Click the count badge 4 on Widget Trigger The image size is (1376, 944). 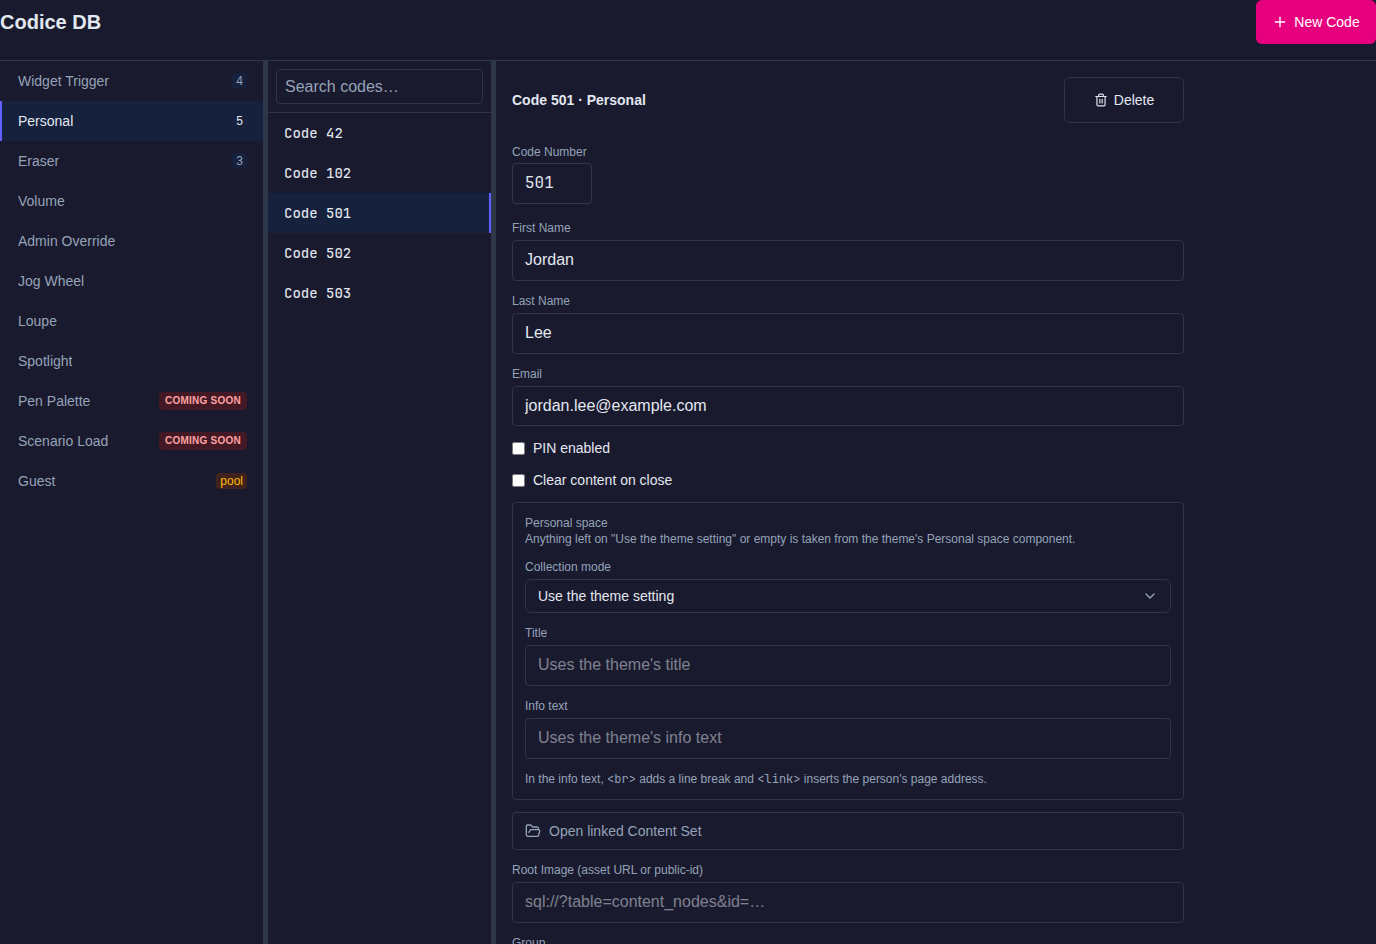click(x=239, y=81)
